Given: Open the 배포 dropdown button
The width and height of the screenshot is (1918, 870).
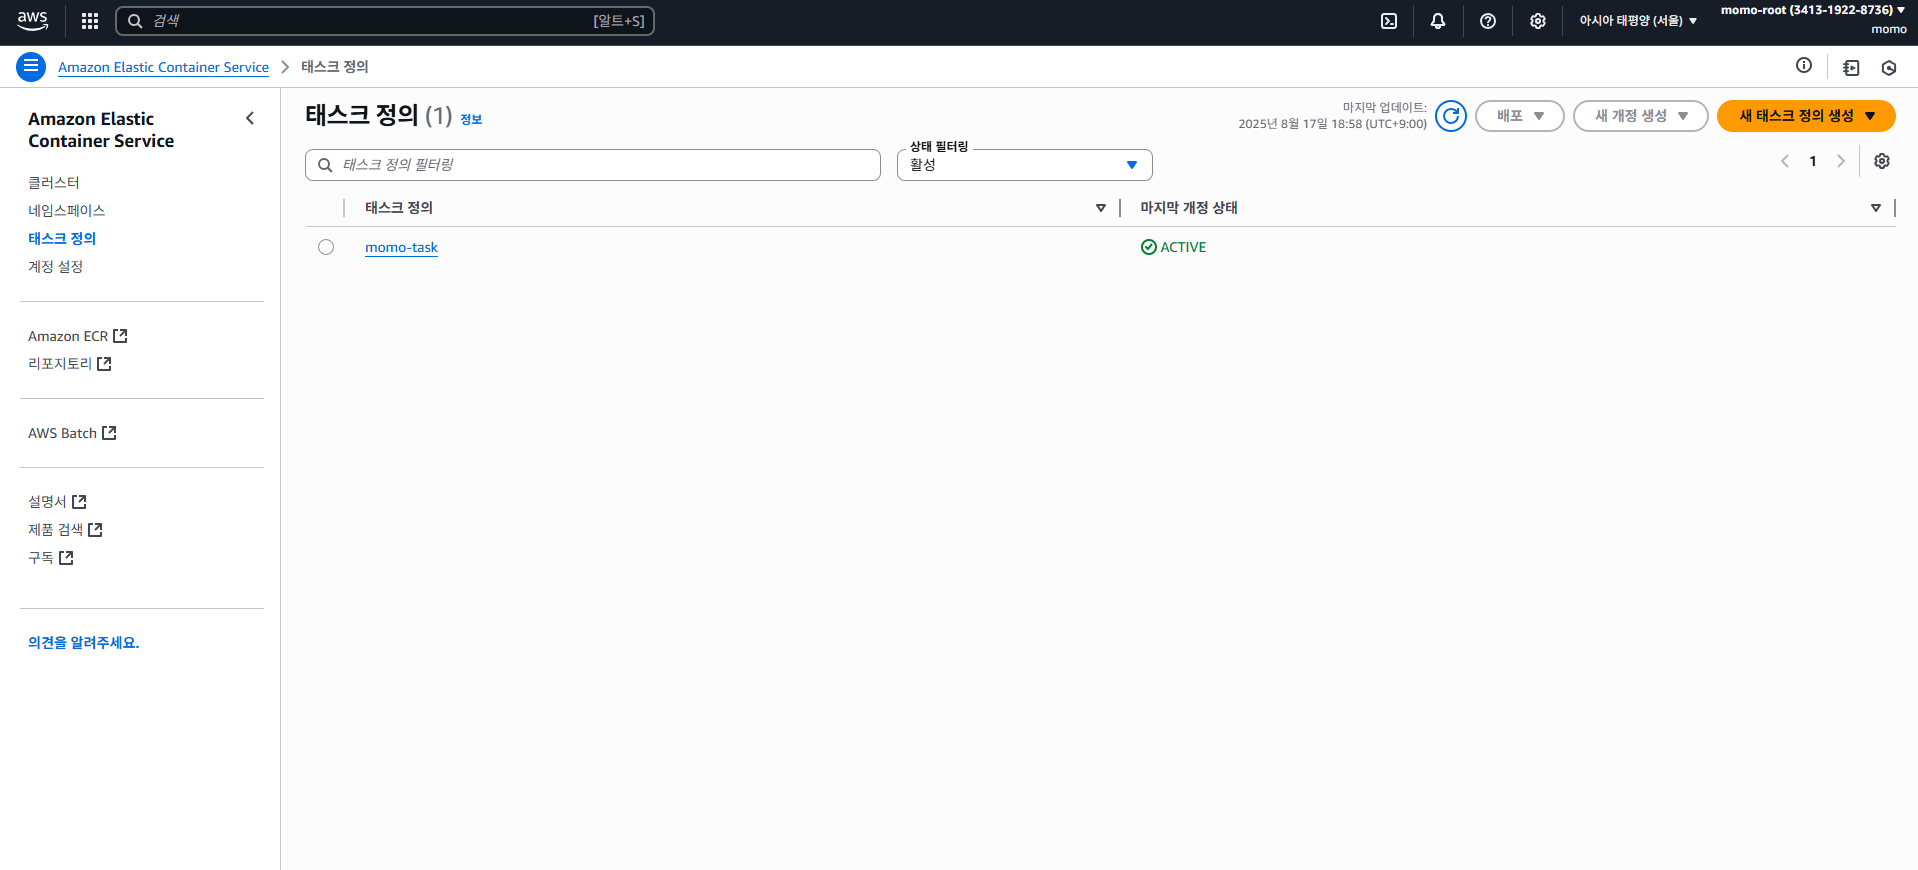Looking at the screenshot, I should (1519, 116).
